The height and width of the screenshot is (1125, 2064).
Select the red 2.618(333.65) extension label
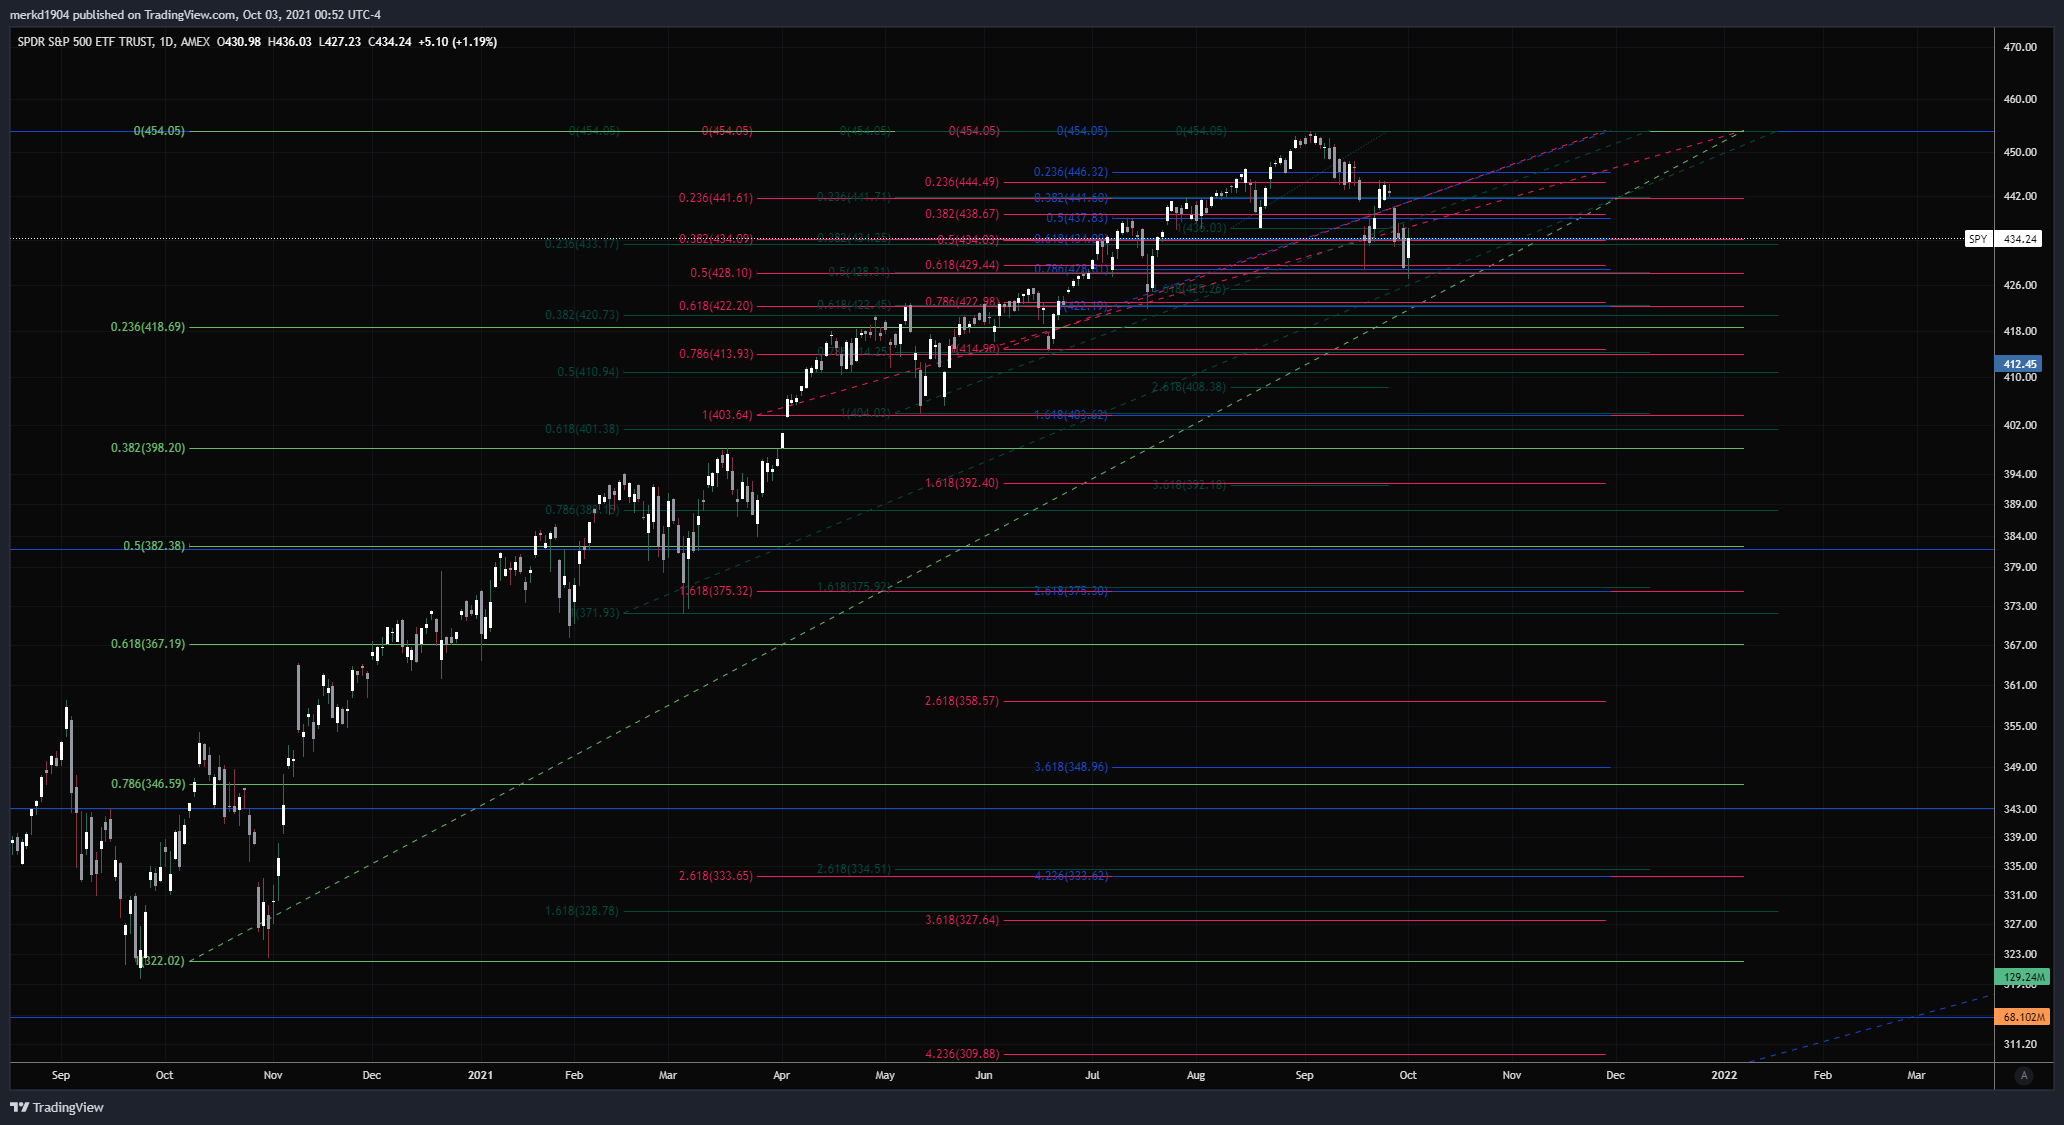pos(716,876)
